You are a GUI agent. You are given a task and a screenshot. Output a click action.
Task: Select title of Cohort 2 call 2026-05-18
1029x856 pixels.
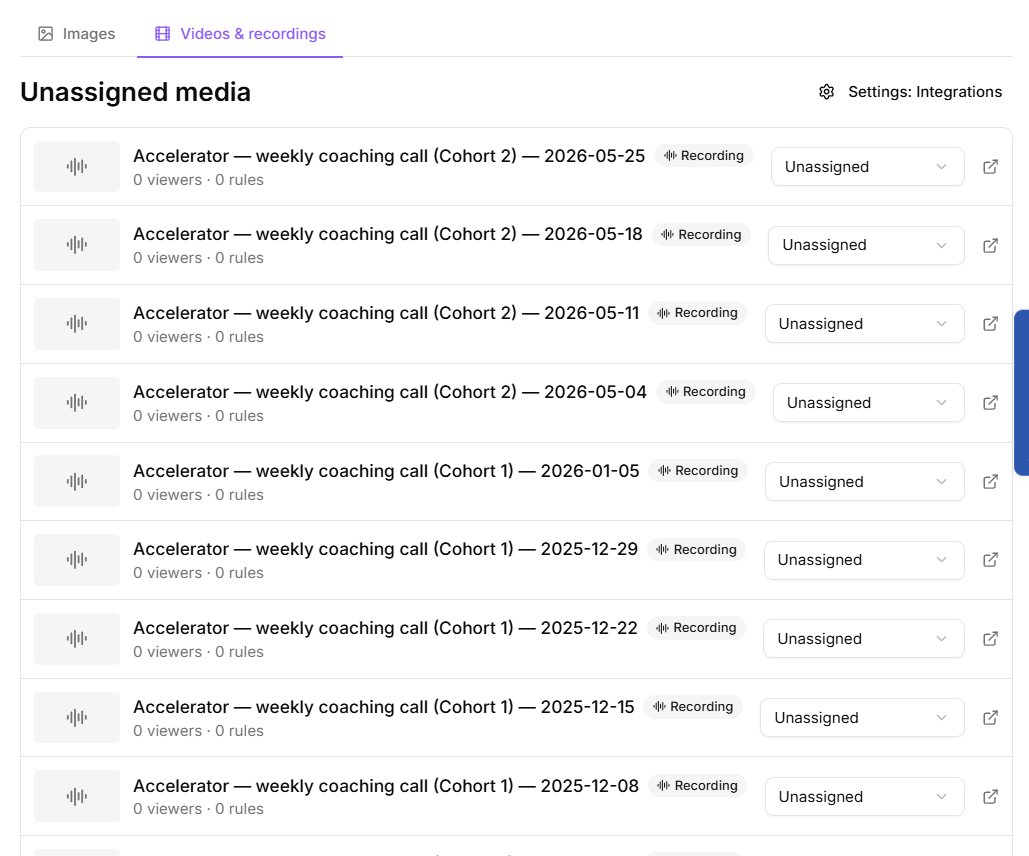[388, 234]
